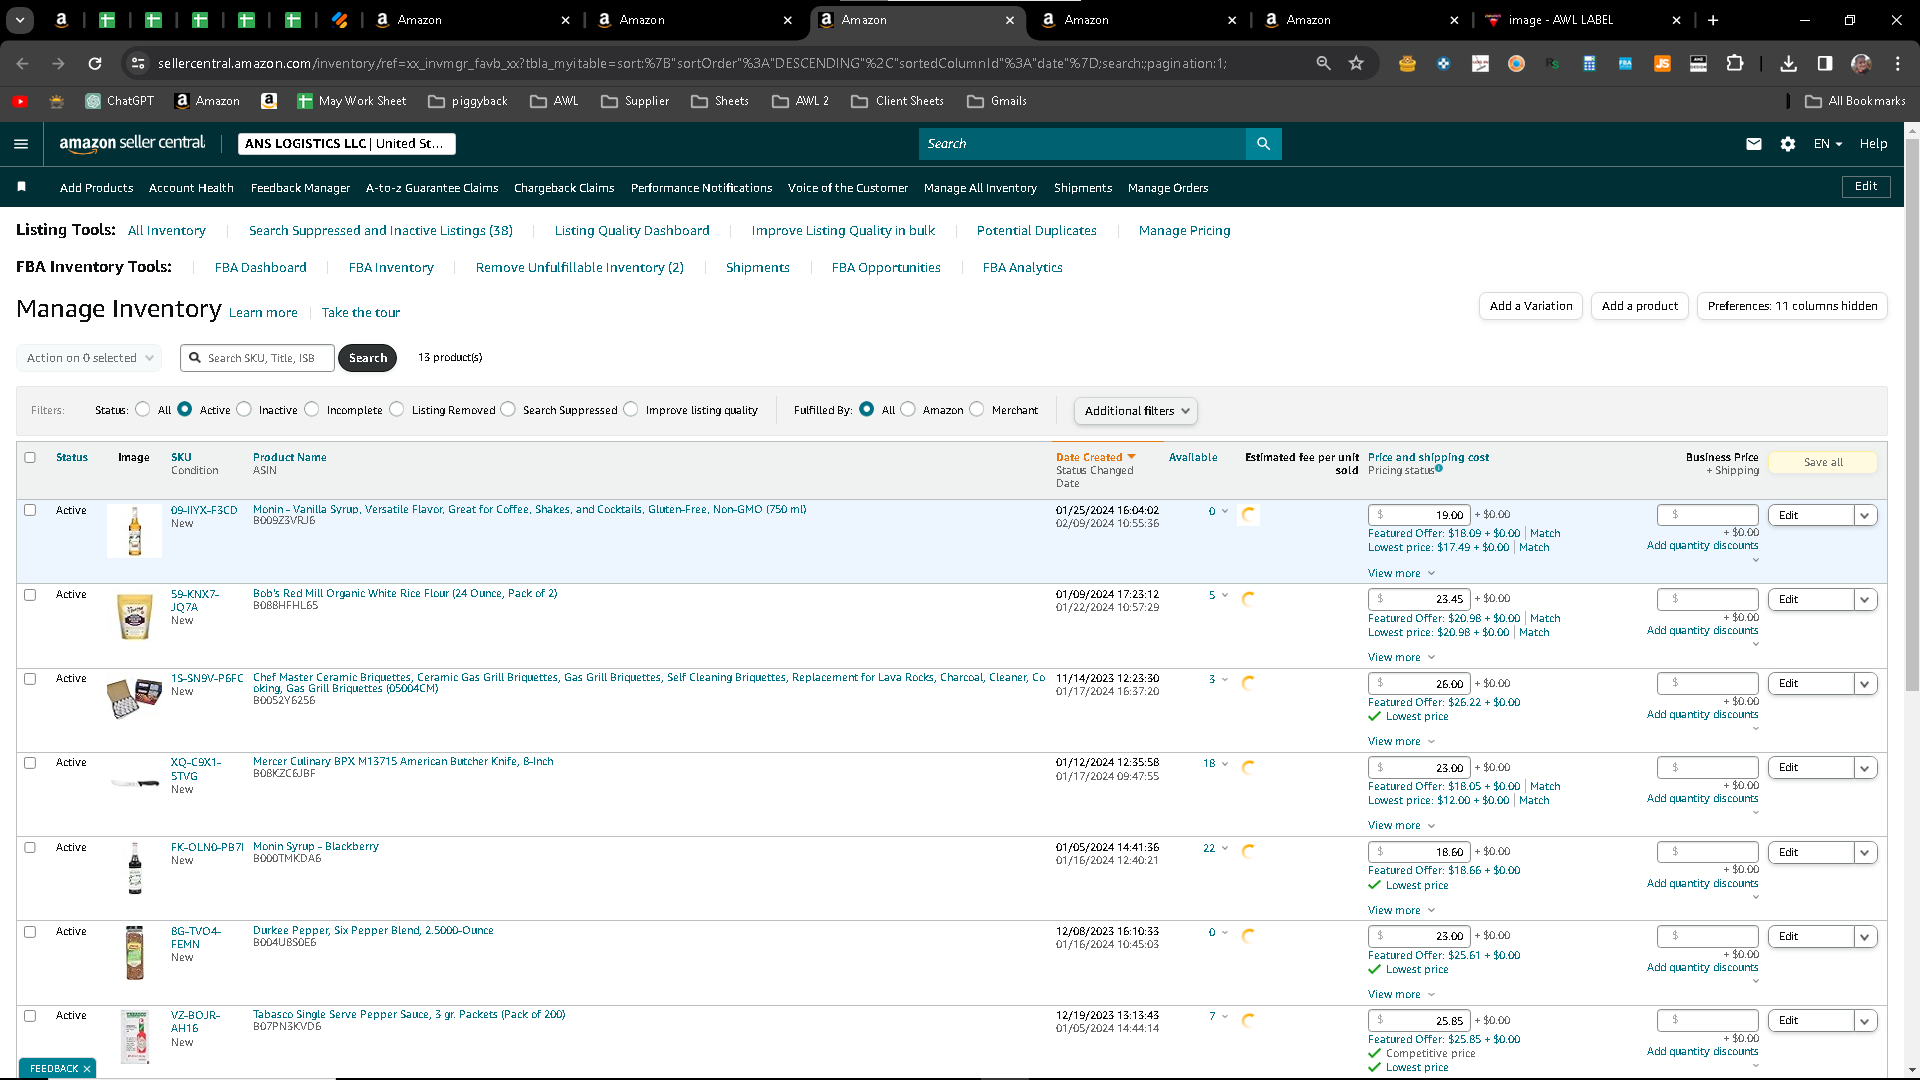Open the site information icon in address bar

[138, 63]
